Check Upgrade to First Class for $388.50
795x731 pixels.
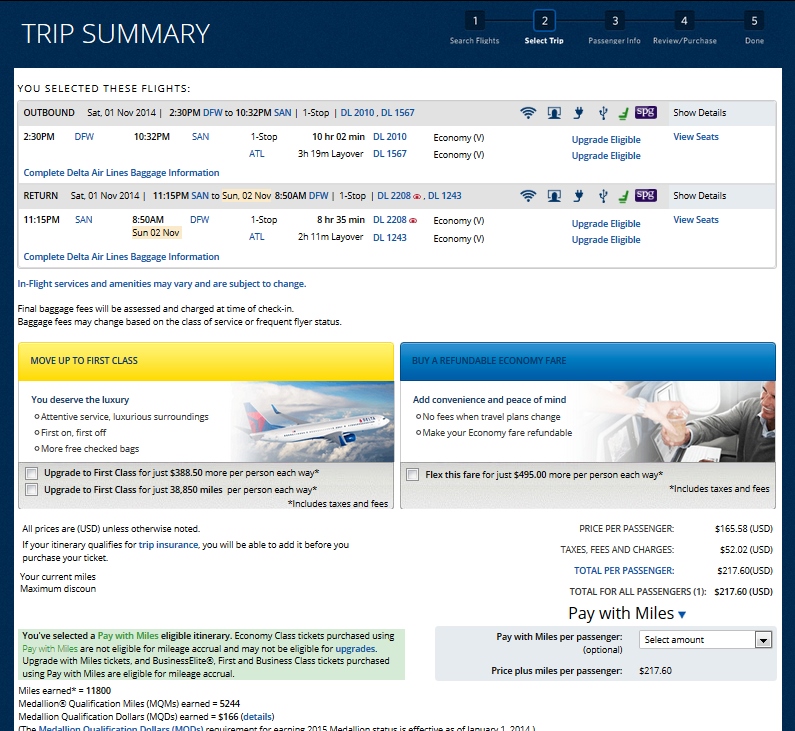point(32,473)
